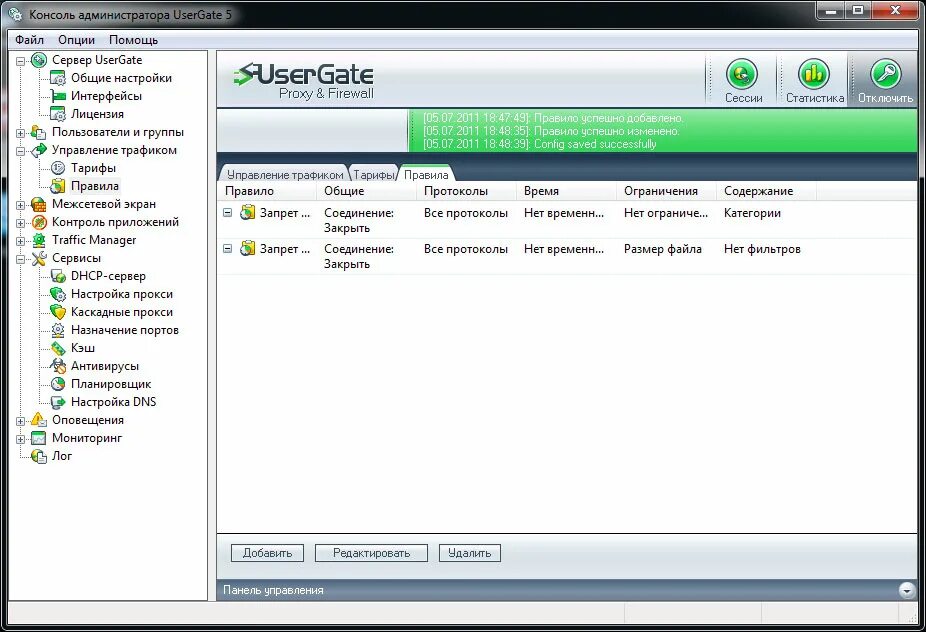926x632 pixels.
Task: Maximize the UserGate console window
Action: pos(858,10)
